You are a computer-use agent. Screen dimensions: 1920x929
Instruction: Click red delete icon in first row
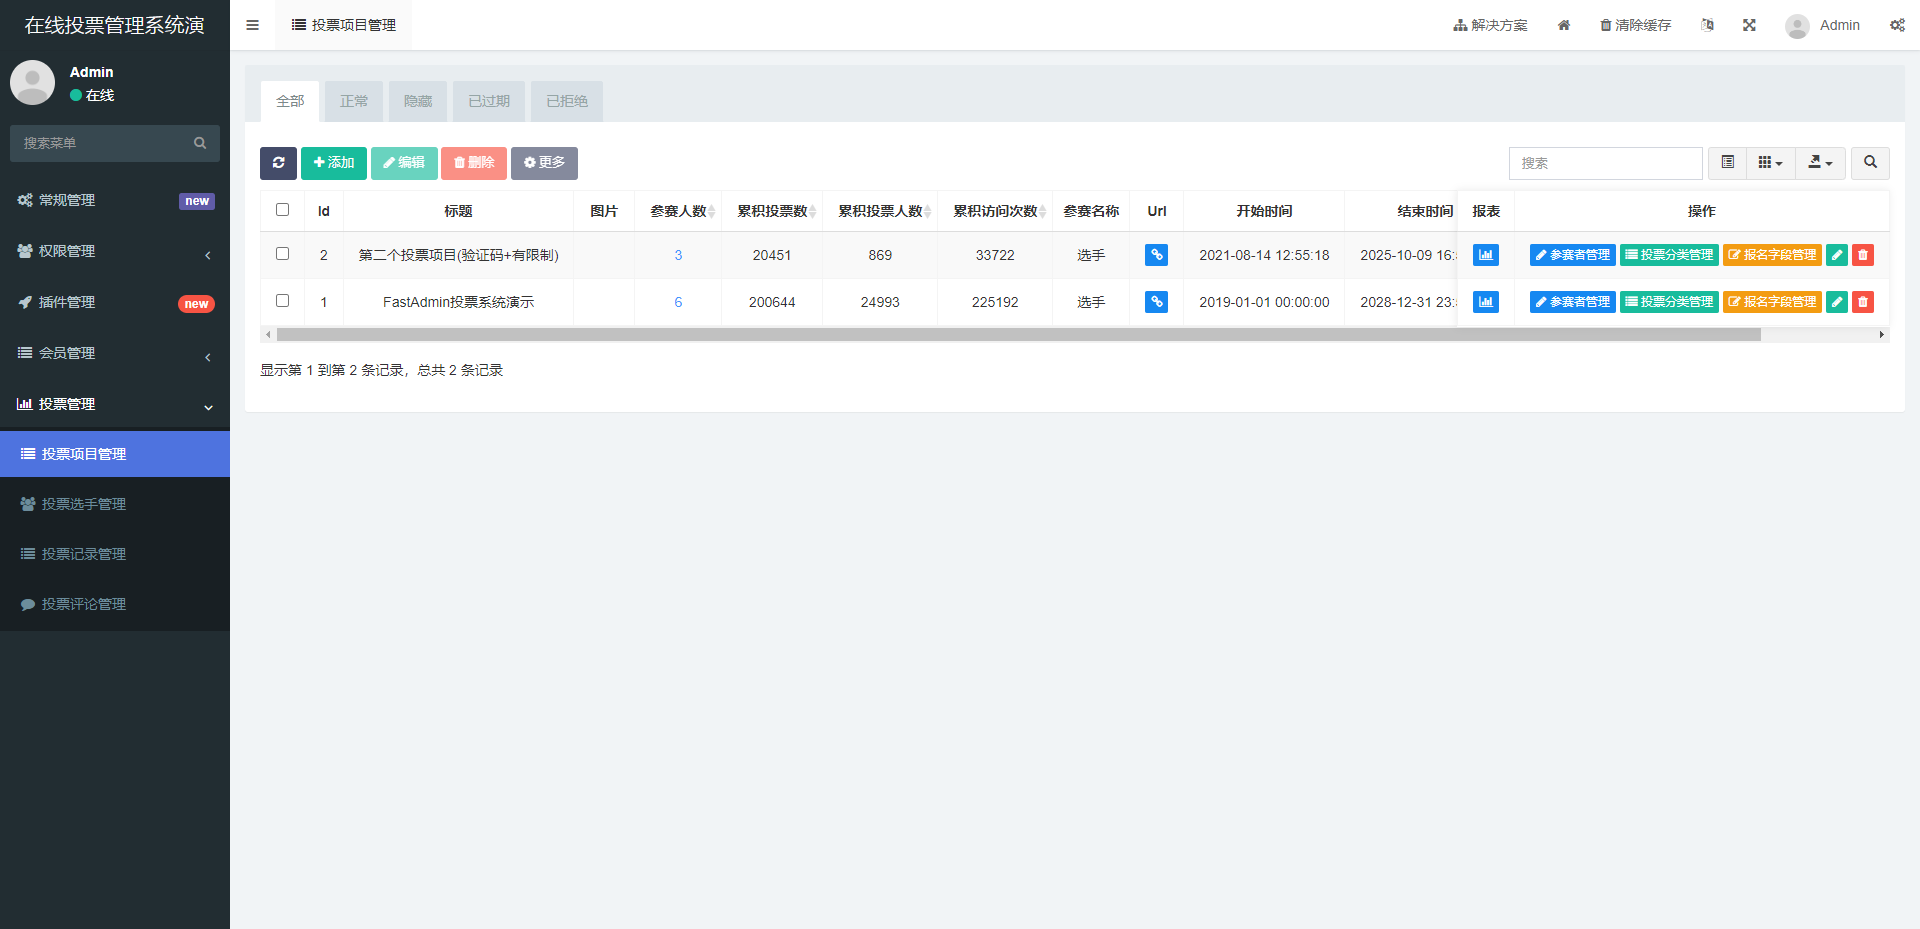tap(1862, 255)
